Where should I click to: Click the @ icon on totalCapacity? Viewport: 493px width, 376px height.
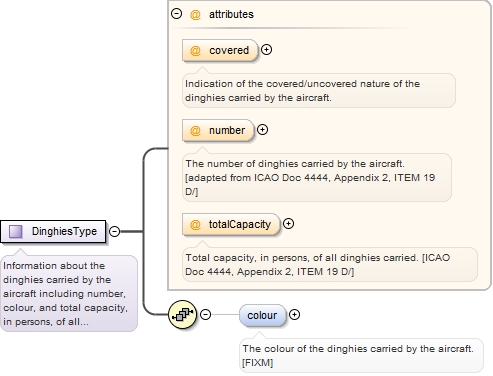pos(195,224)
